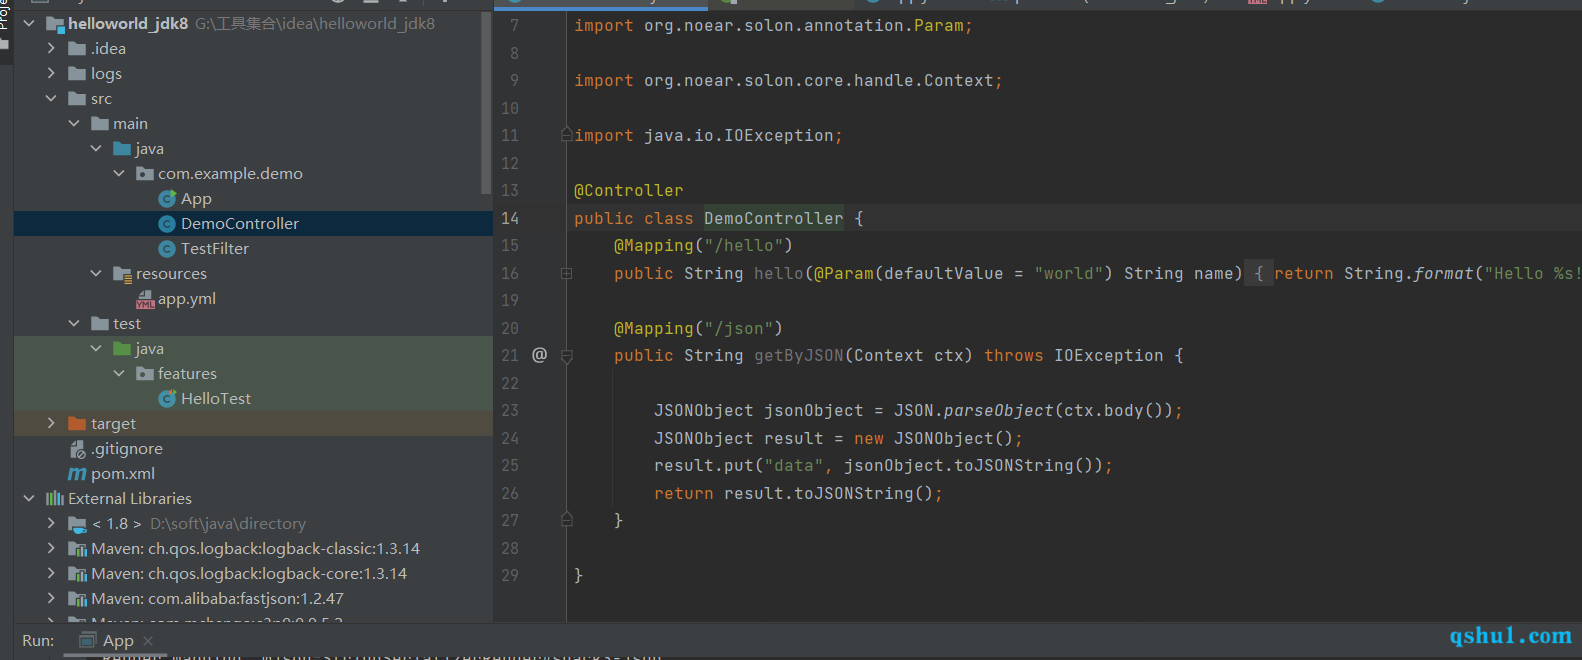Image resolution: width=1582 pixels, height=660 pixels.
Task: Click the .gitignore file icon
Action: pyautogui.click(x=77, y=449)
